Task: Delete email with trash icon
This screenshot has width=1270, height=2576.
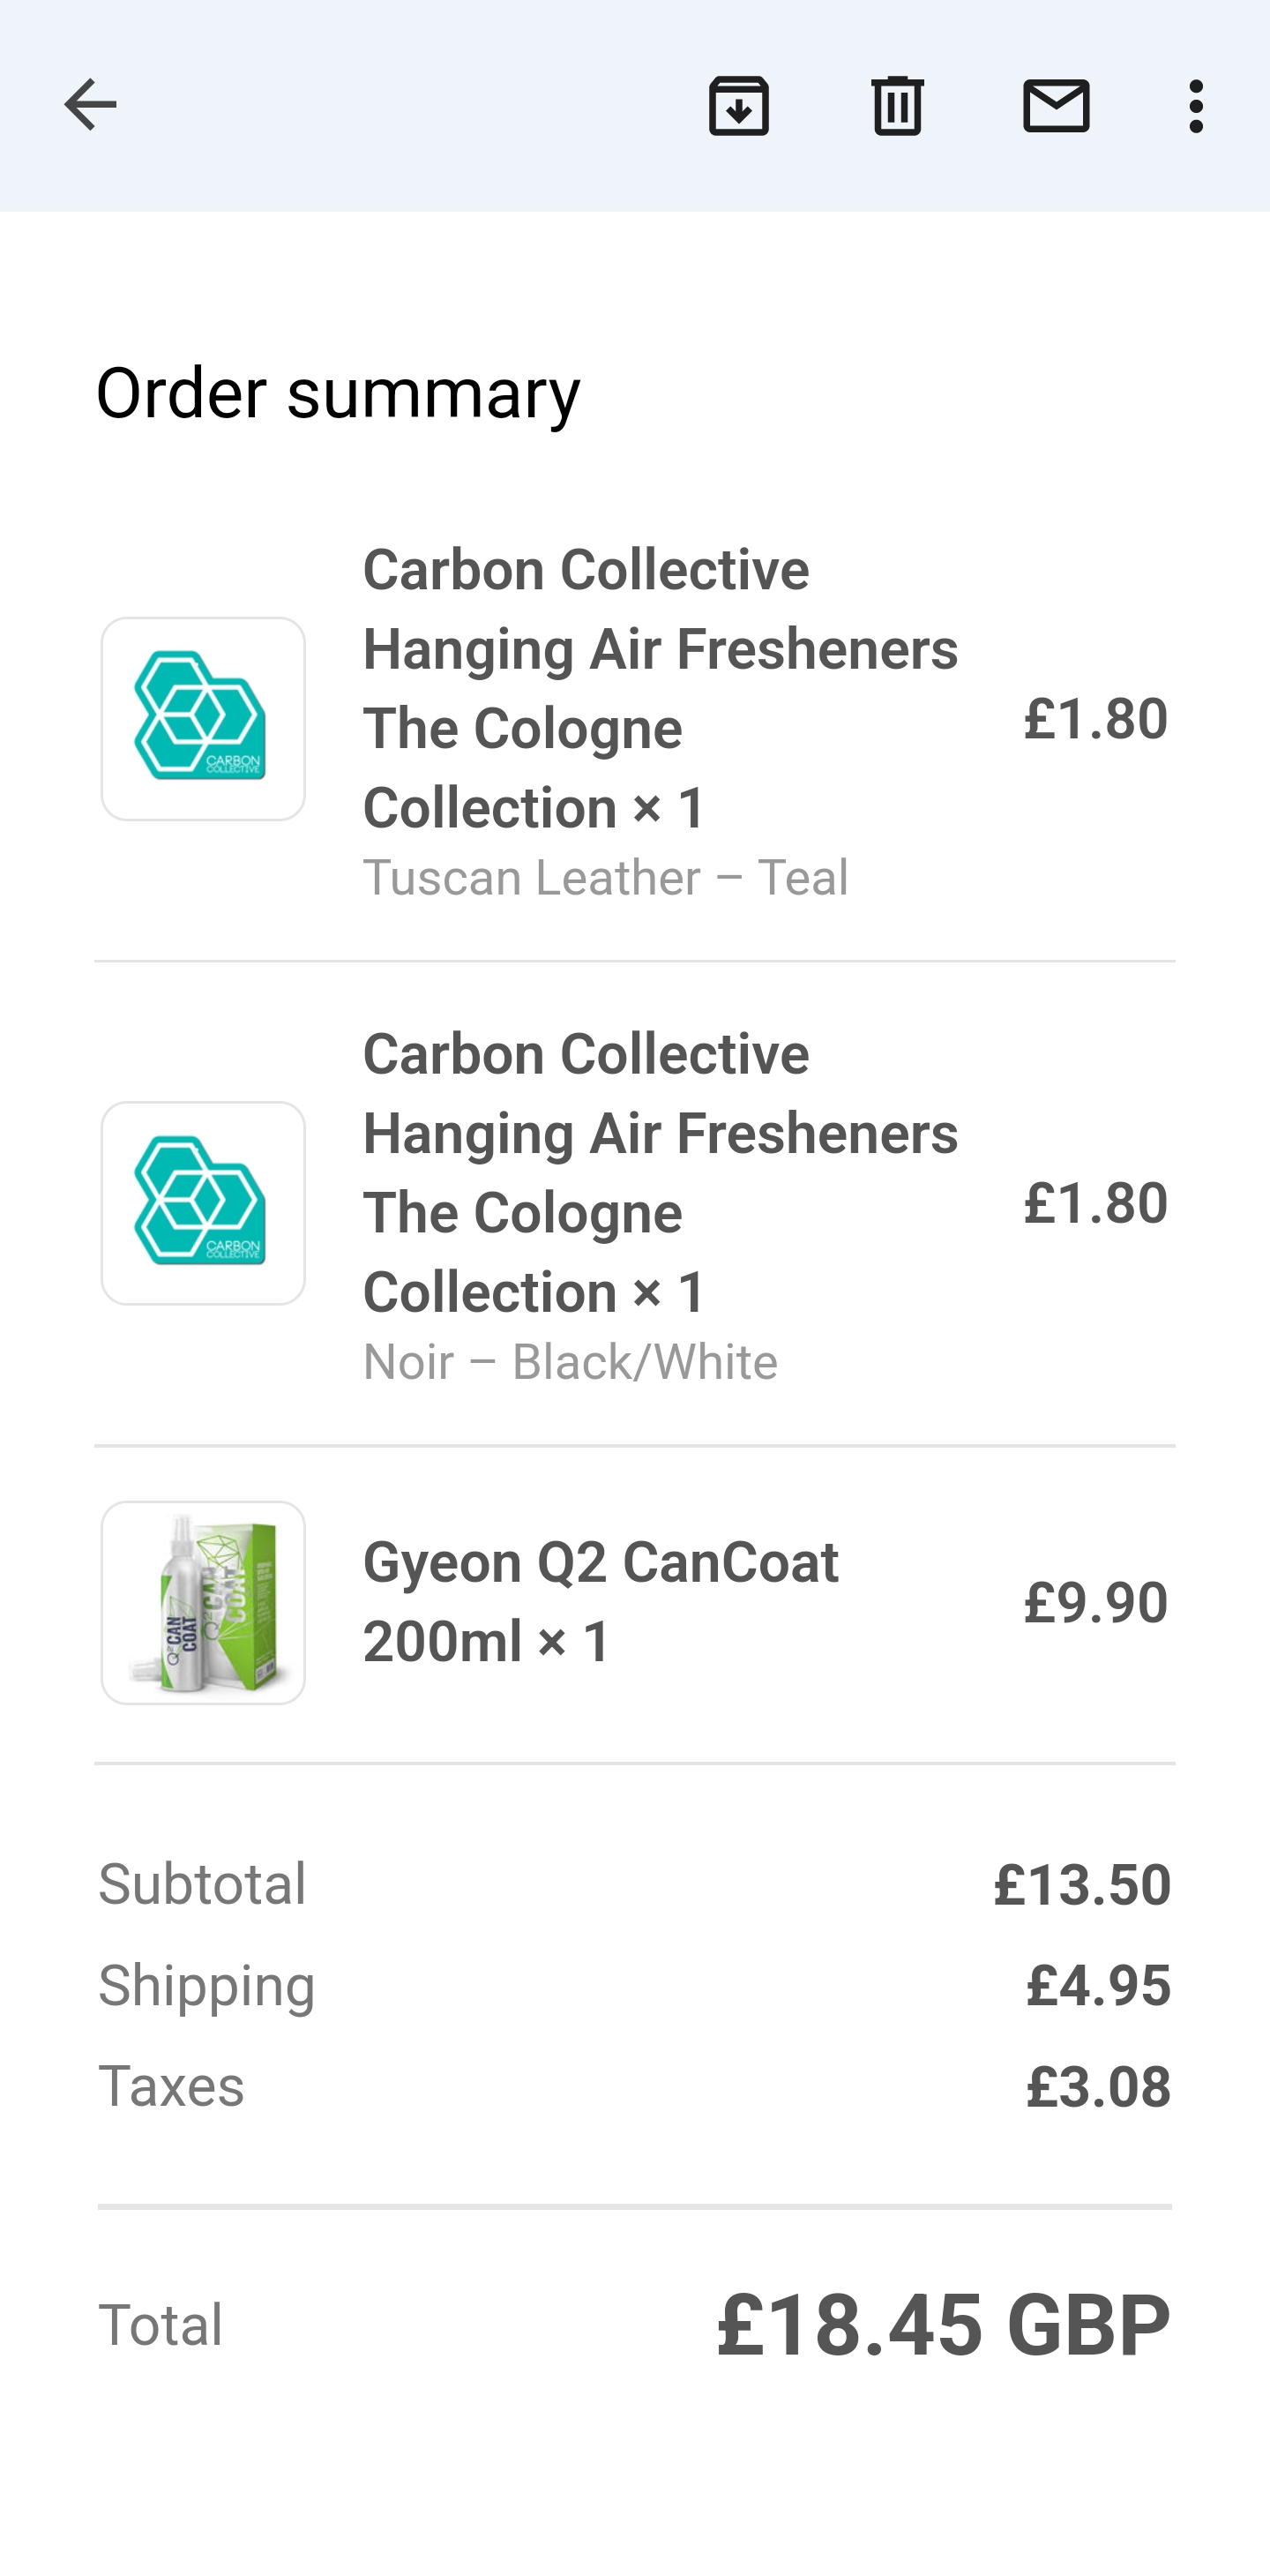Action: pyautogui.click(x=897, y=105)
